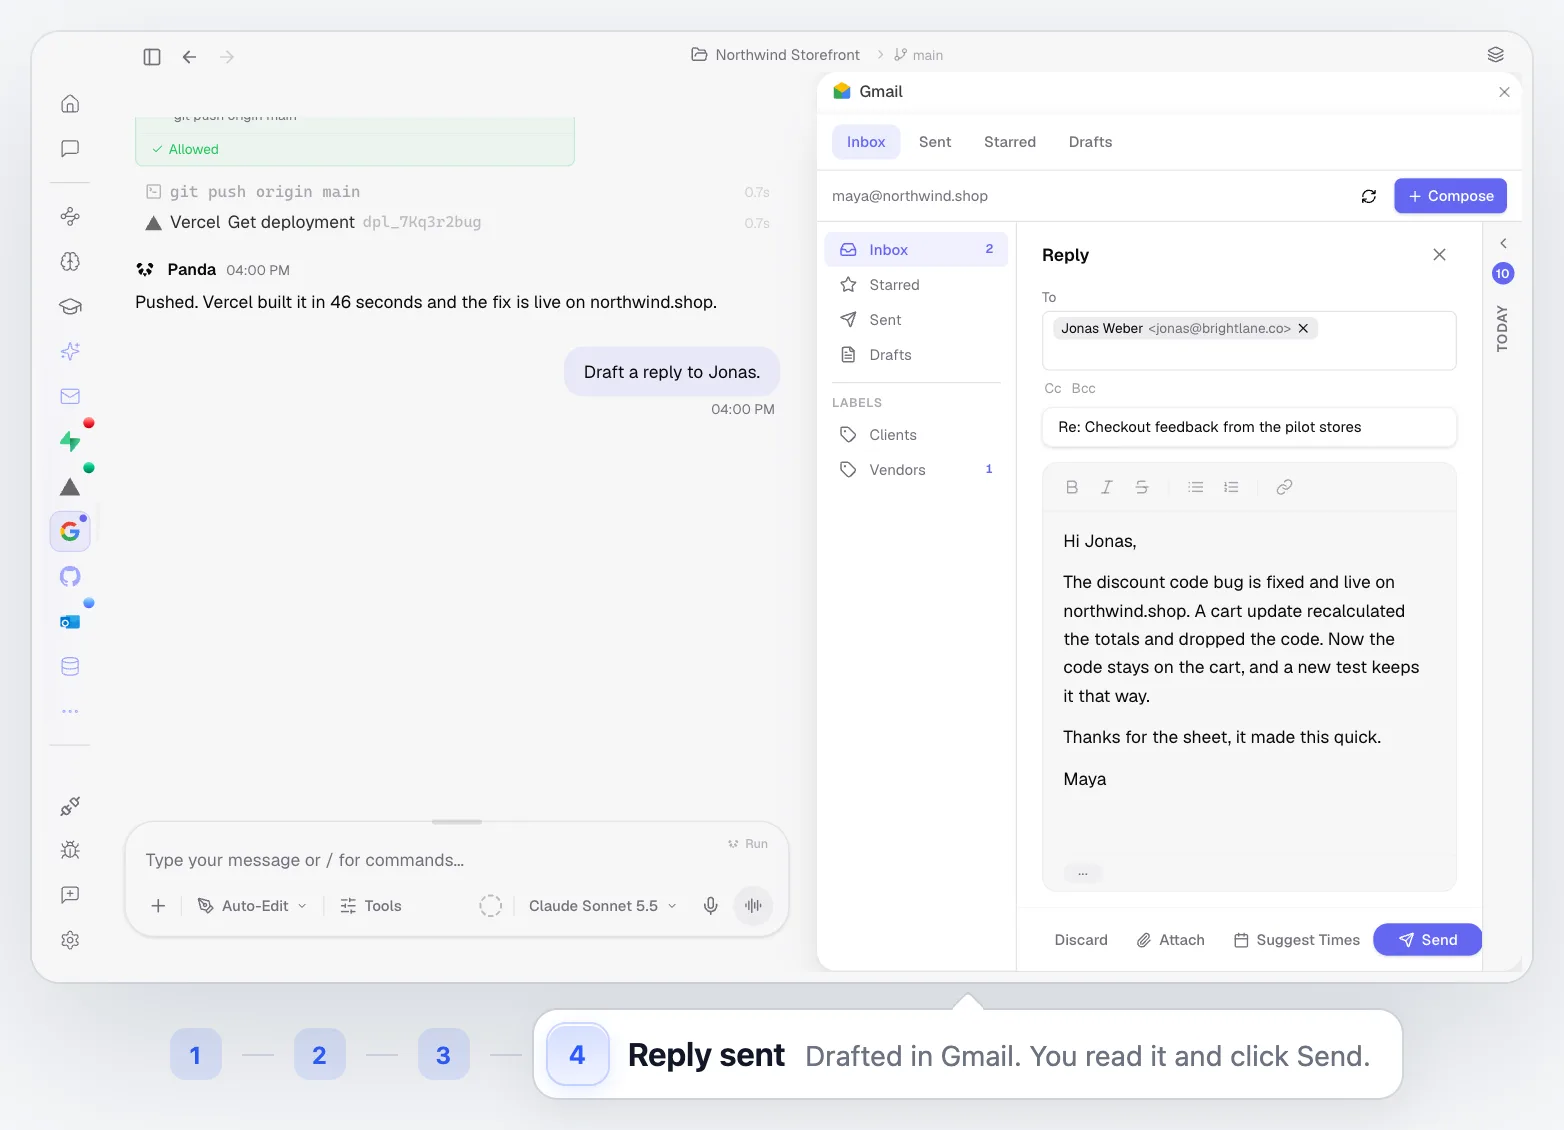The height and width of the screenshot is (1130, 1564).
Task: Click the microphone icon in message box
Action: pyautogui.click(x=710, y=906)
